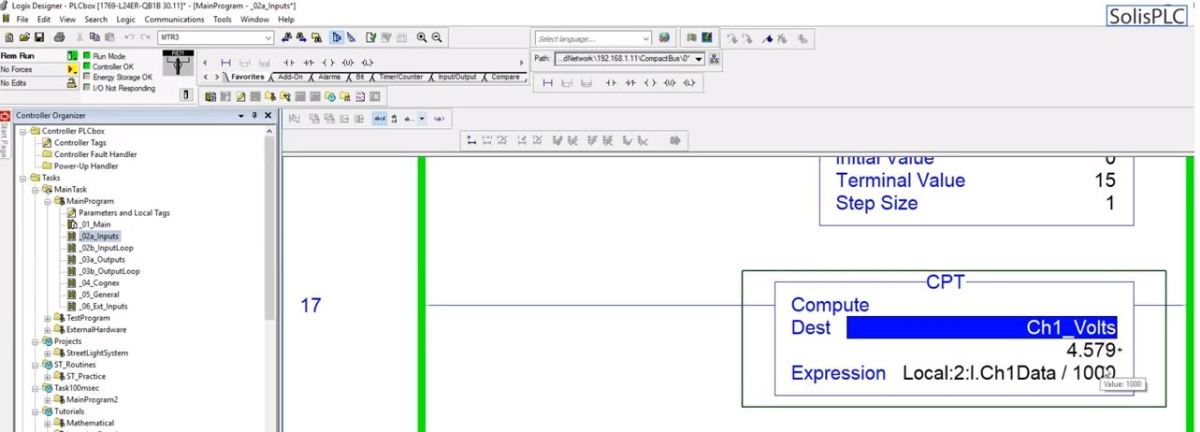Click the No Edits status button
The image size is (1200, 432).
click(34, 84)
